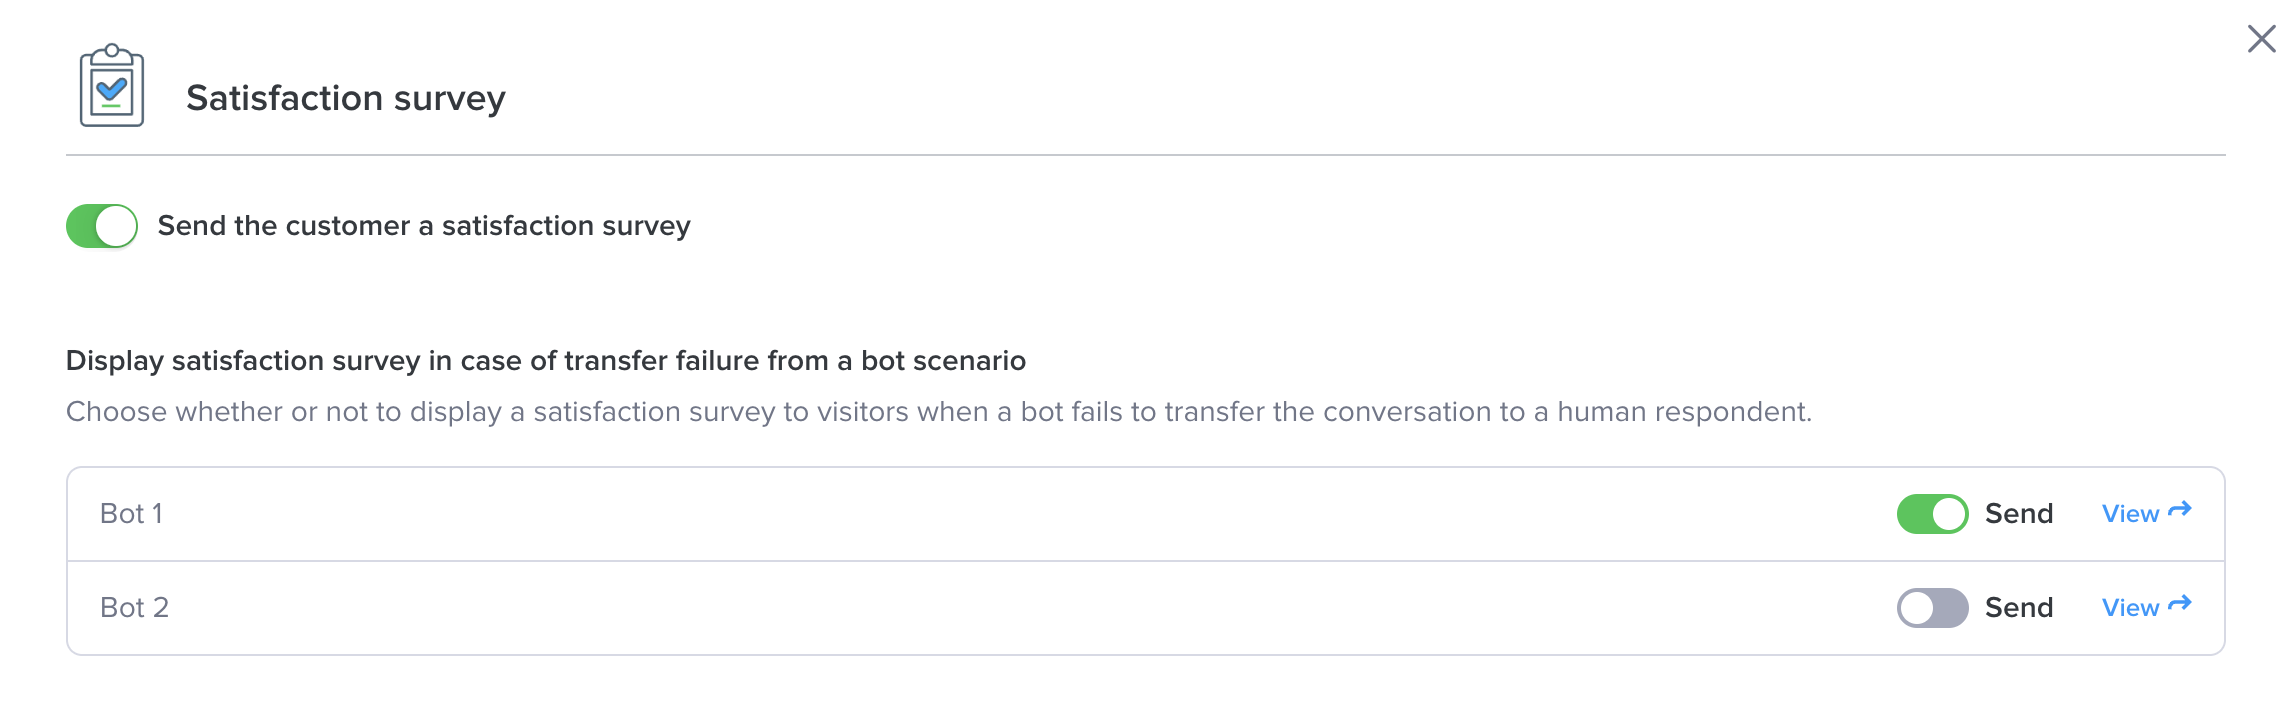Viewport: 2296px width, 722px height.
Task: Click the horizontal divider under the title
Action: point(1146,155)
